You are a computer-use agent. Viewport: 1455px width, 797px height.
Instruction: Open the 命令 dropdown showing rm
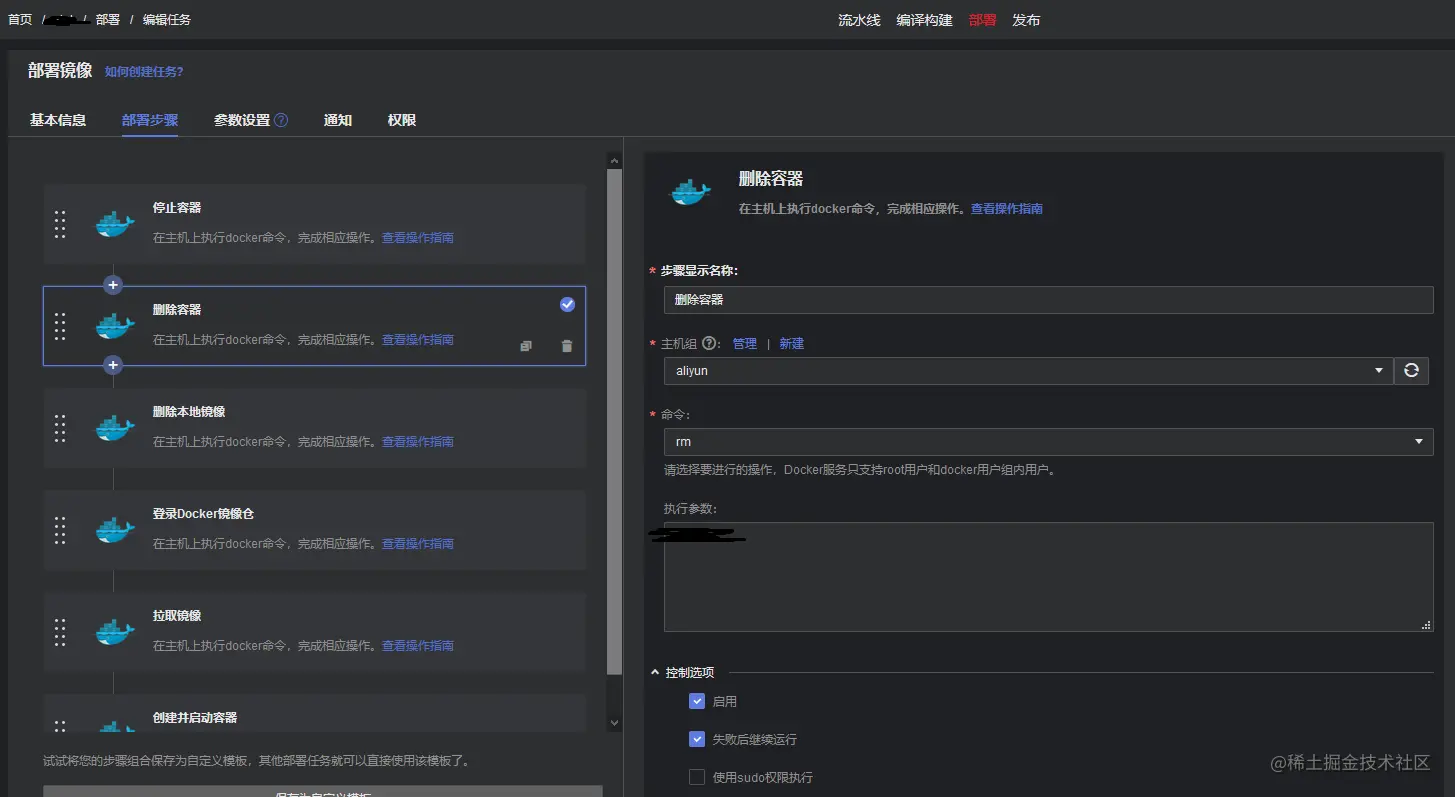pyautogui.click(x=1048, y=442)
